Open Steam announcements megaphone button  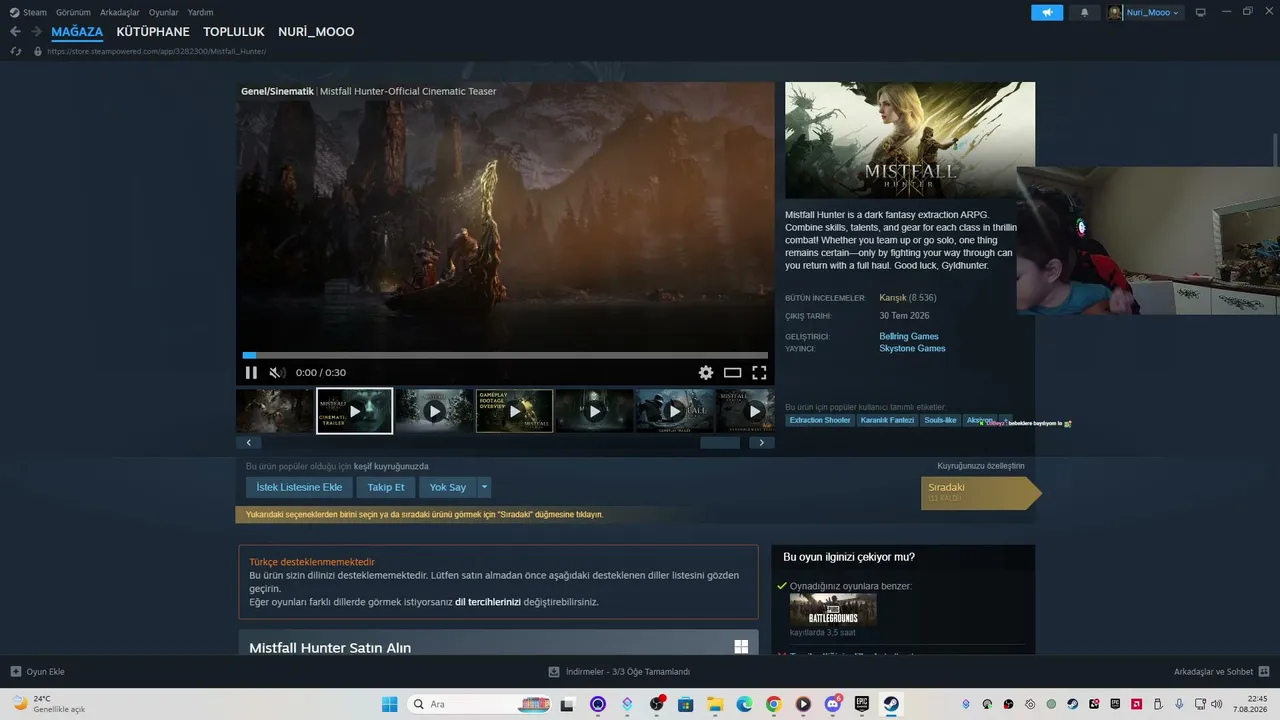(1047, 12)
